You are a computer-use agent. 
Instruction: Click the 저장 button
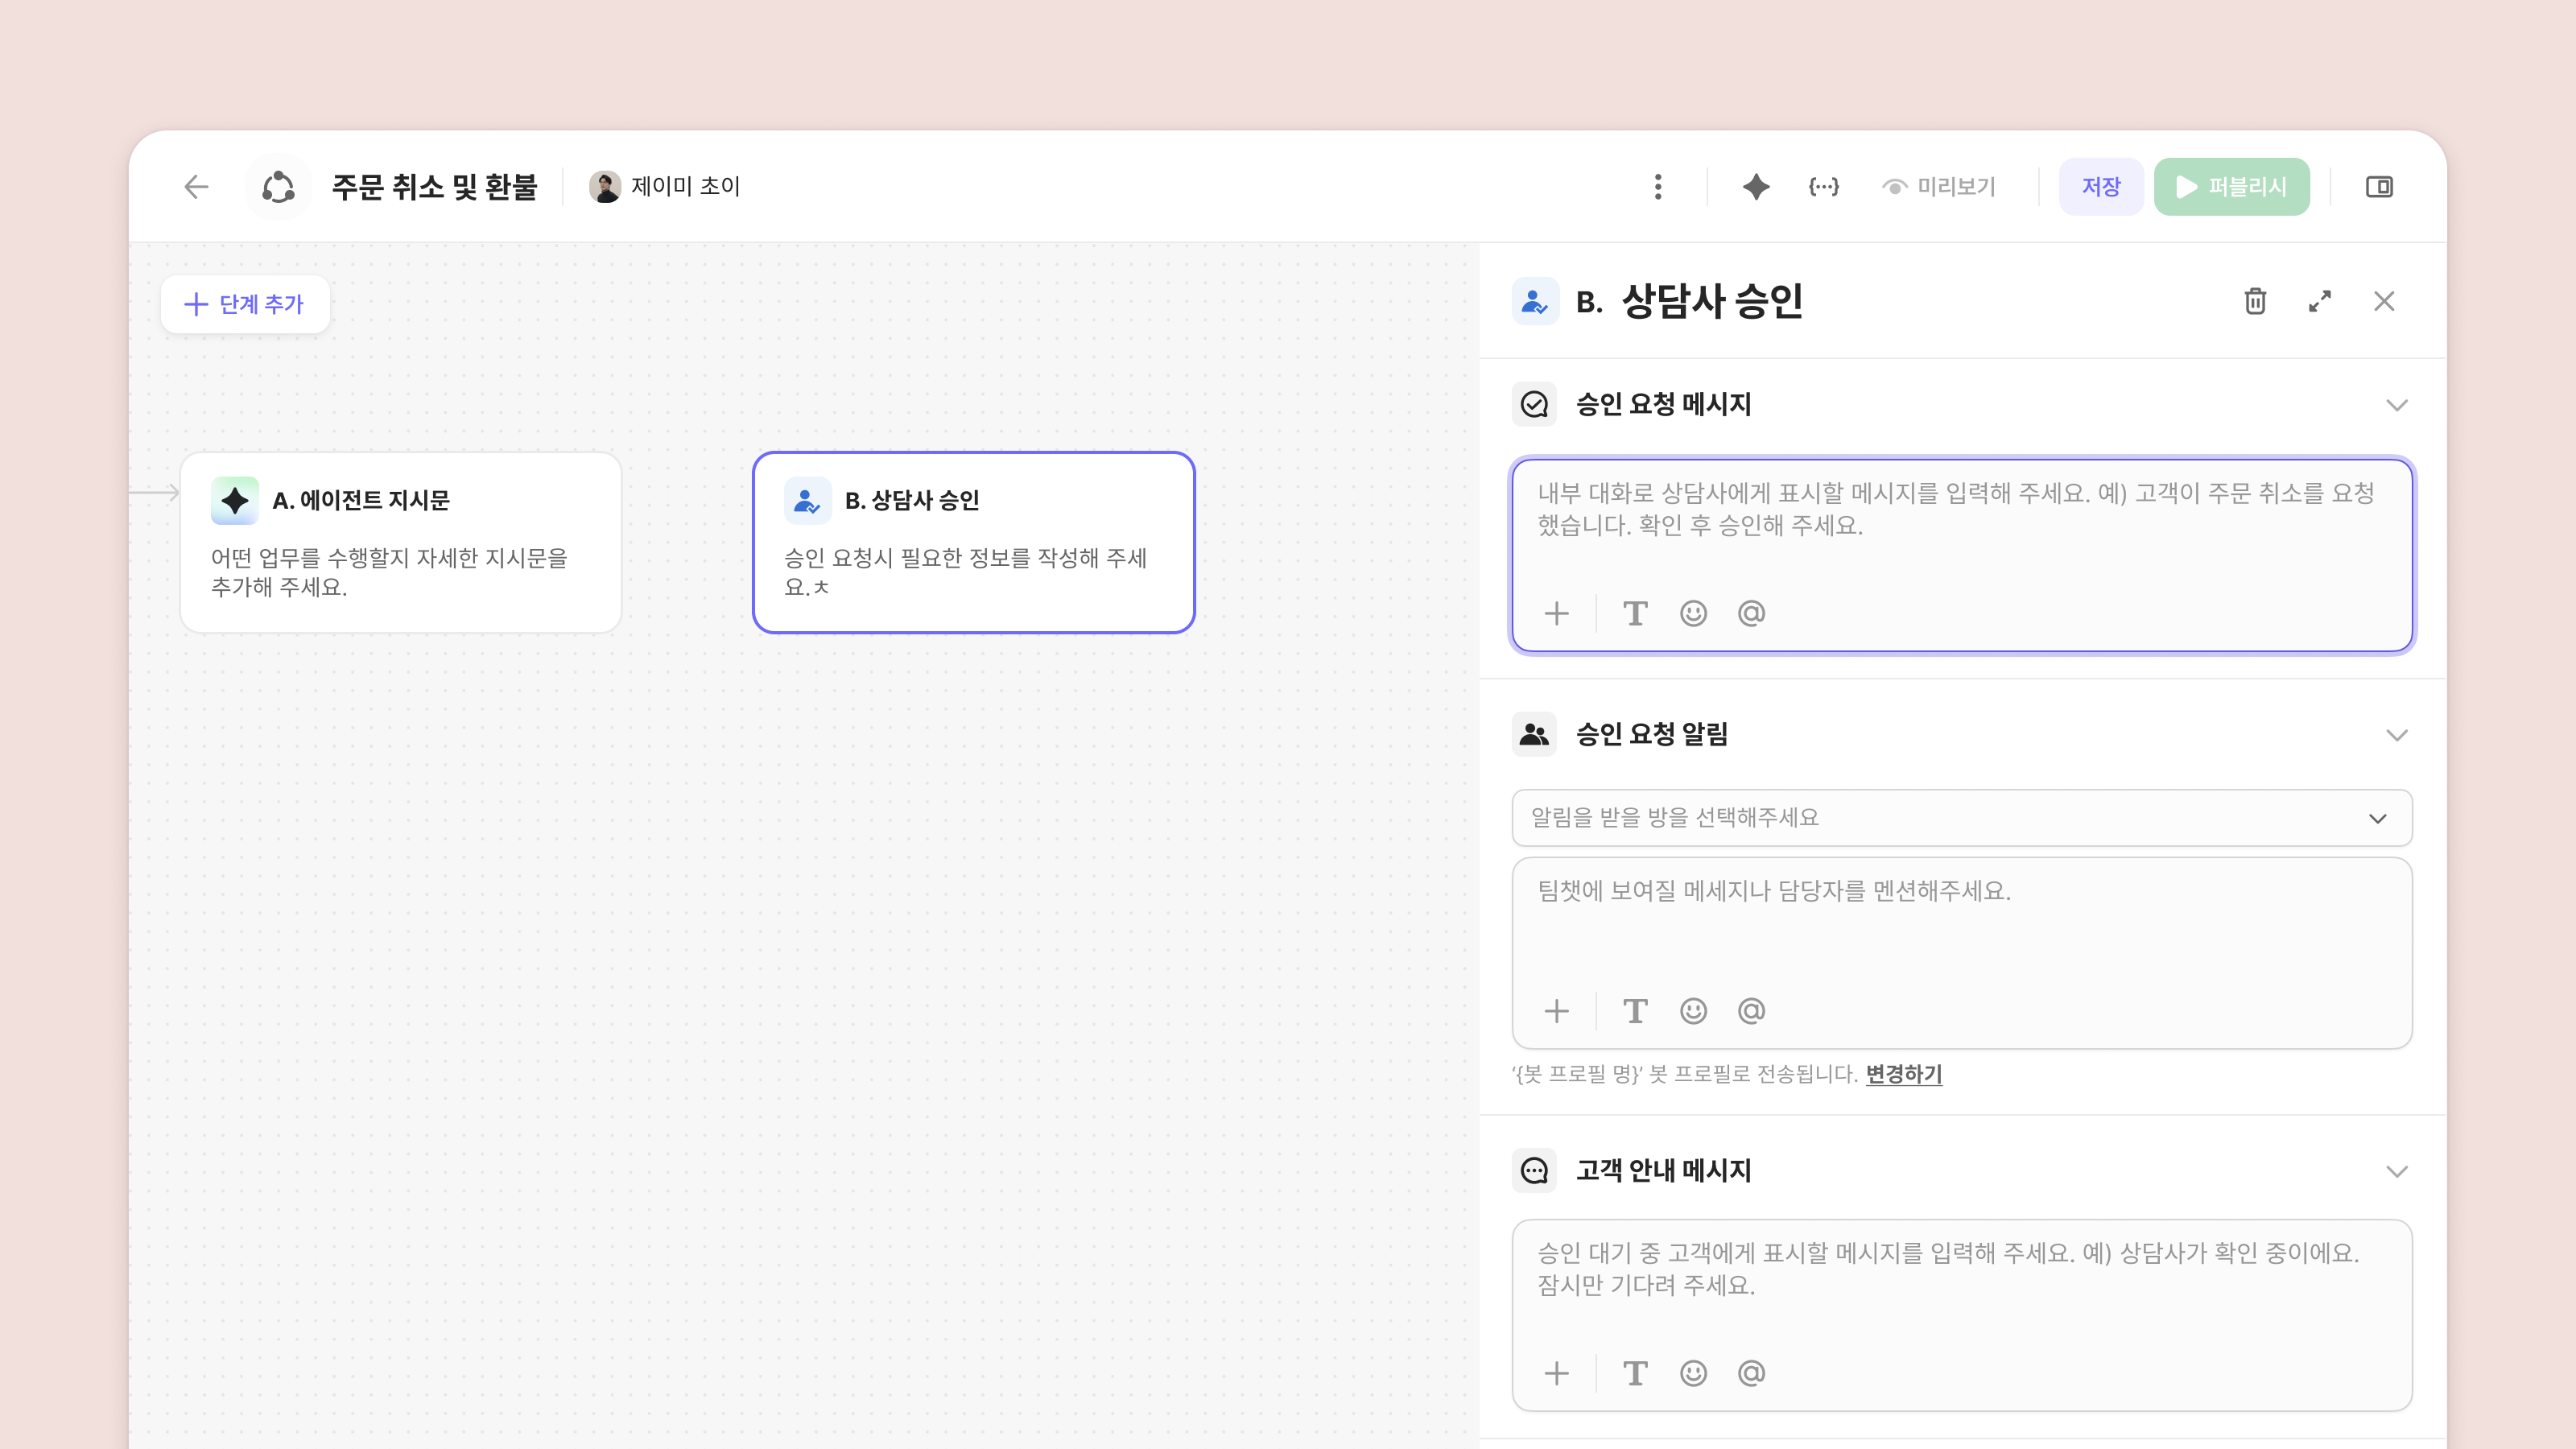click(x=2101, y=187)
